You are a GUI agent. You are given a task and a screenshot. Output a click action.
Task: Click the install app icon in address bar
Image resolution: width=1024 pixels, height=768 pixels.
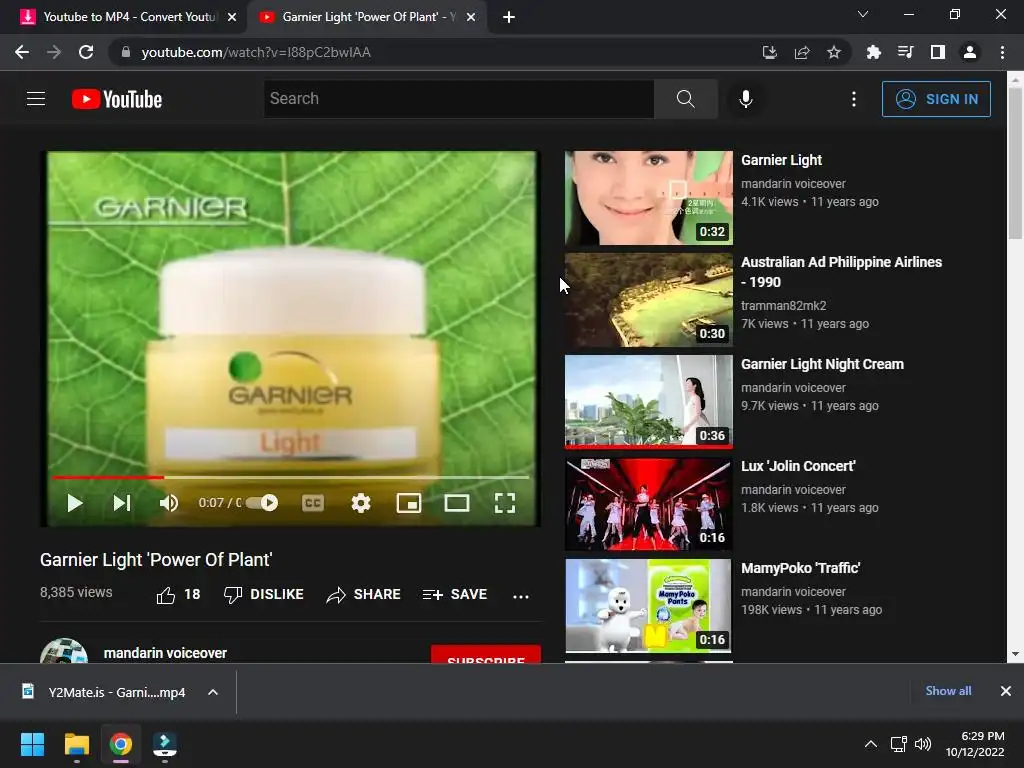[769, 52]
